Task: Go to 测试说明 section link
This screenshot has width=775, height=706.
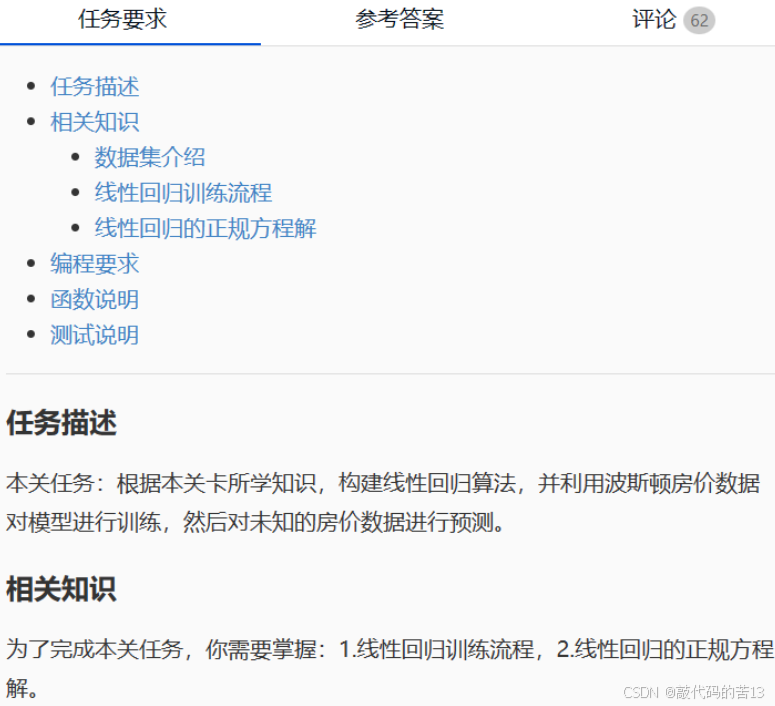Action: coord(94,335)
